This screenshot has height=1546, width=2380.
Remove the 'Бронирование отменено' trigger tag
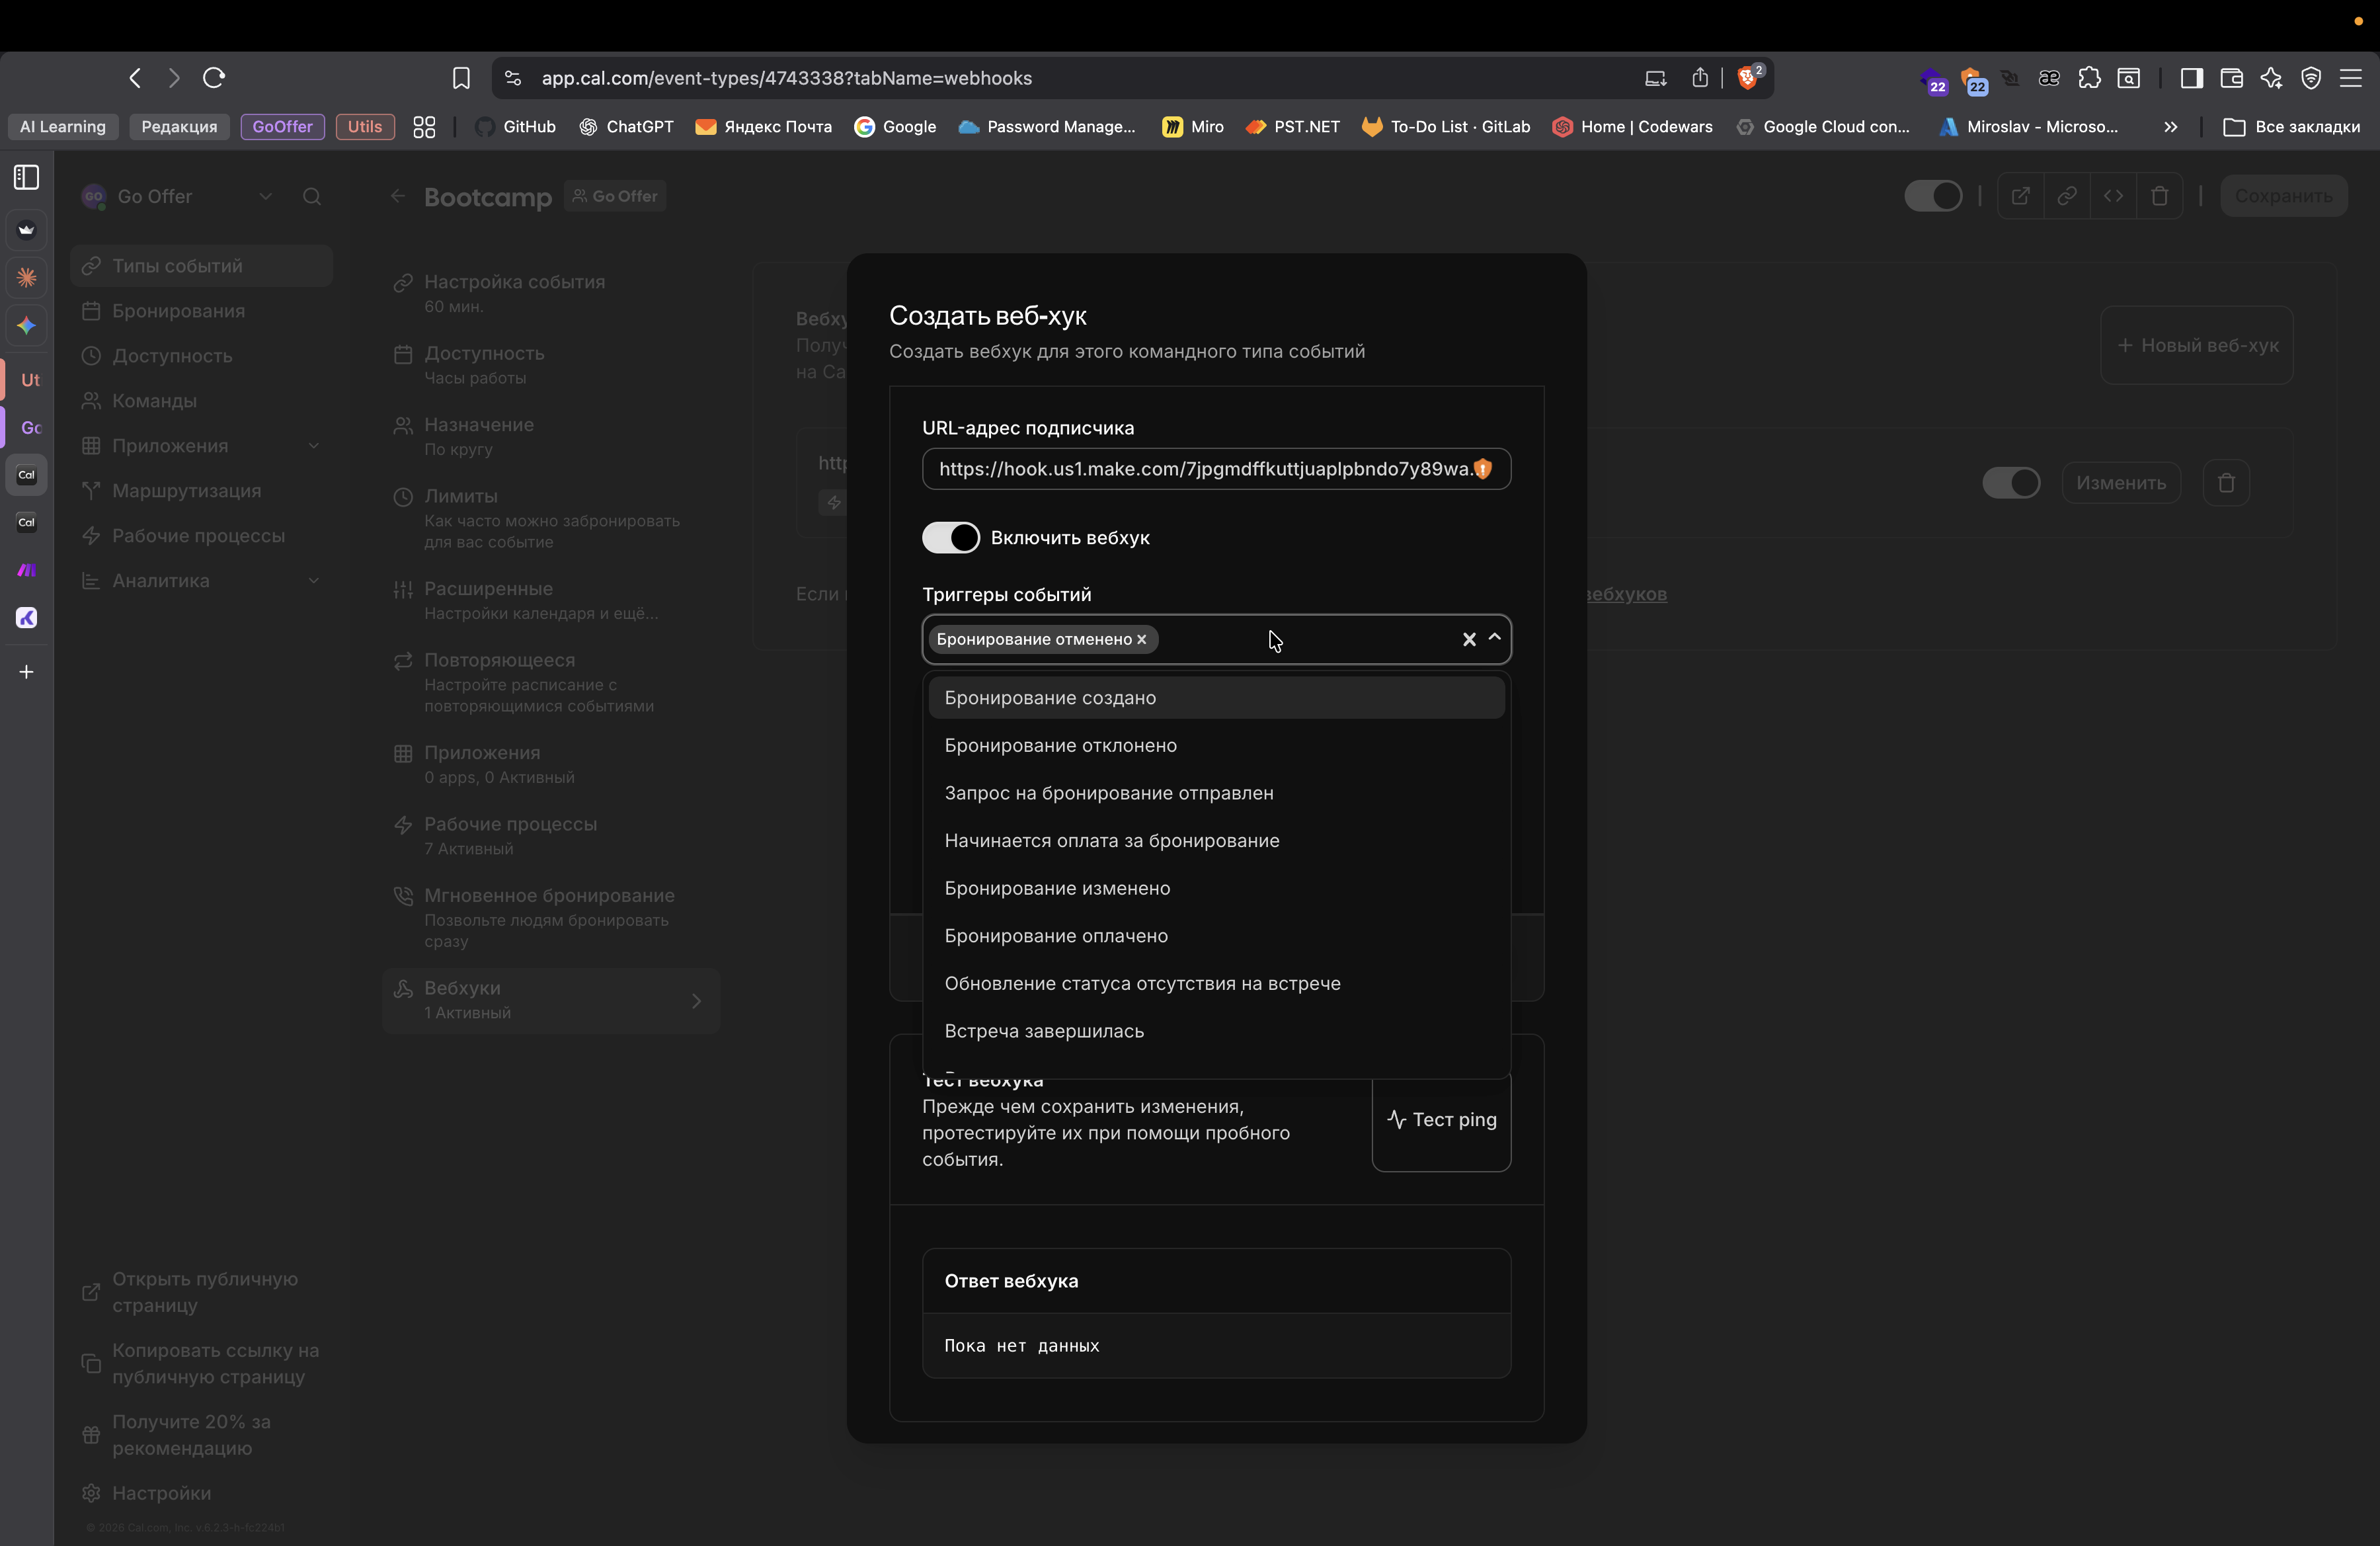[1142, 639]
